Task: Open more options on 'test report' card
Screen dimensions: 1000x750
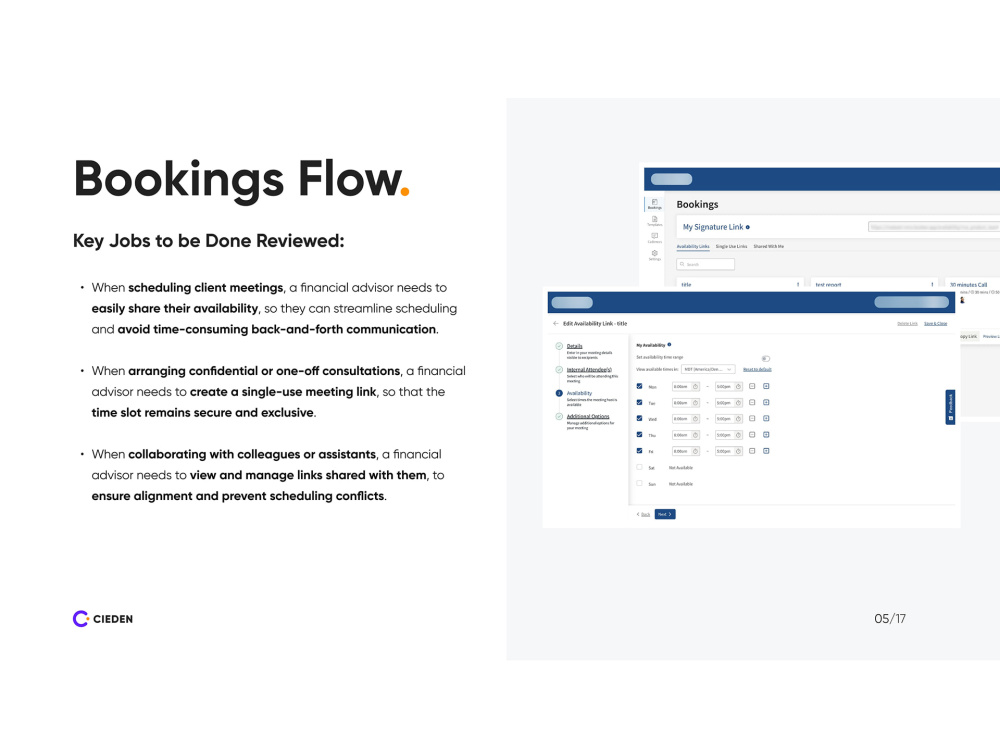Action: pos(932,284)
